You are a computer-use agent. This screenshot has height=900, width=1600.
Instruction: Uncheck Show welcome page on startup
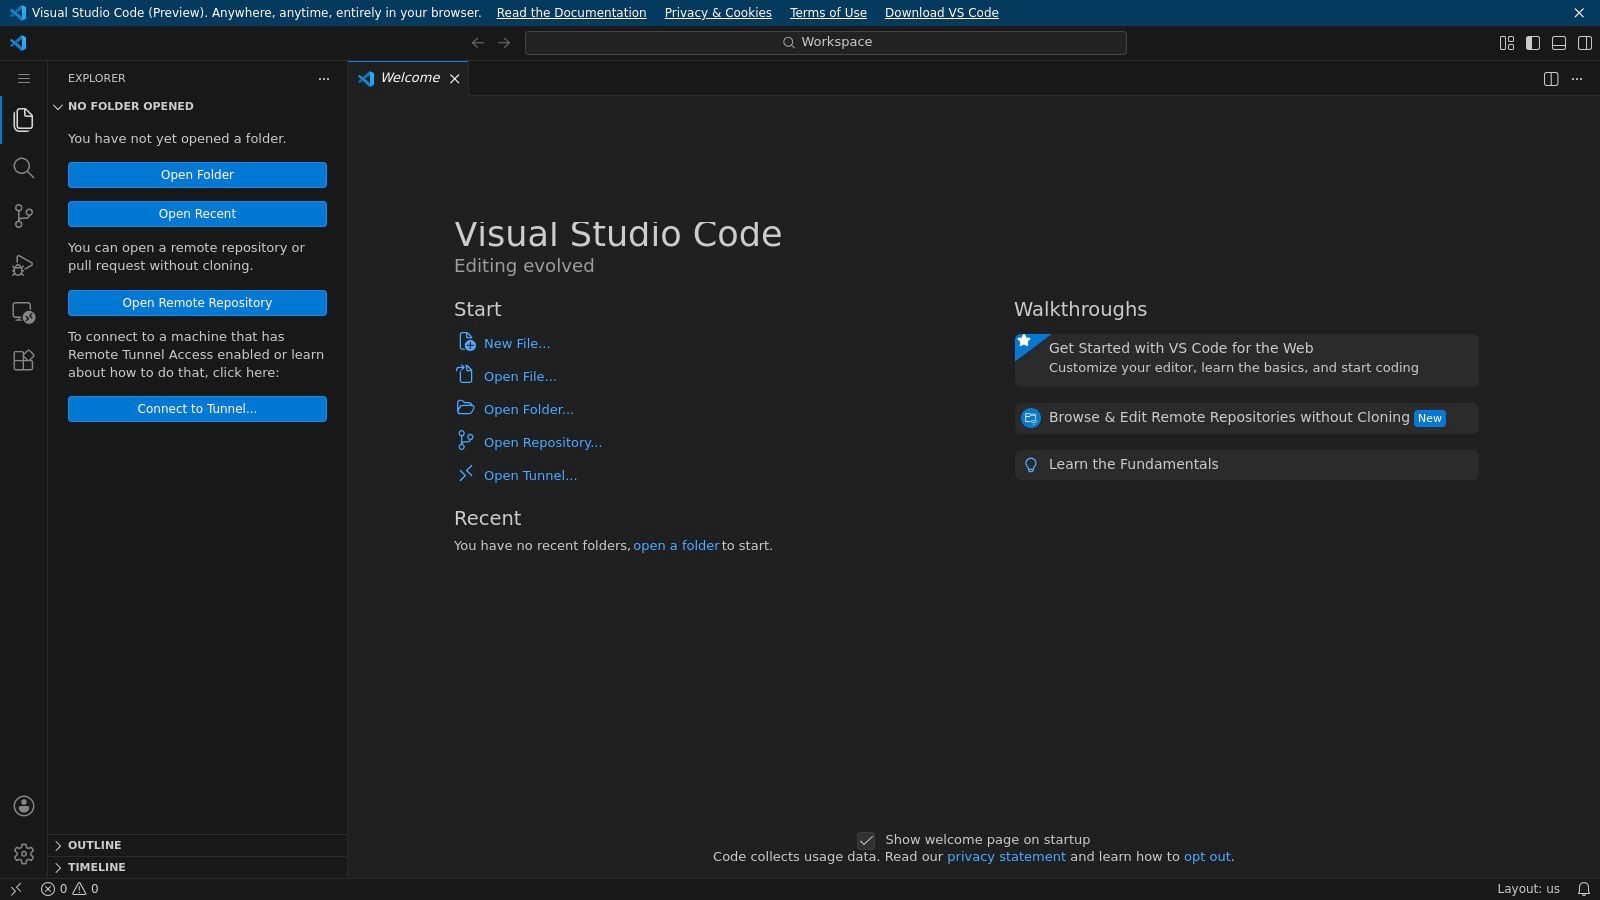click(x=865, y=840)
